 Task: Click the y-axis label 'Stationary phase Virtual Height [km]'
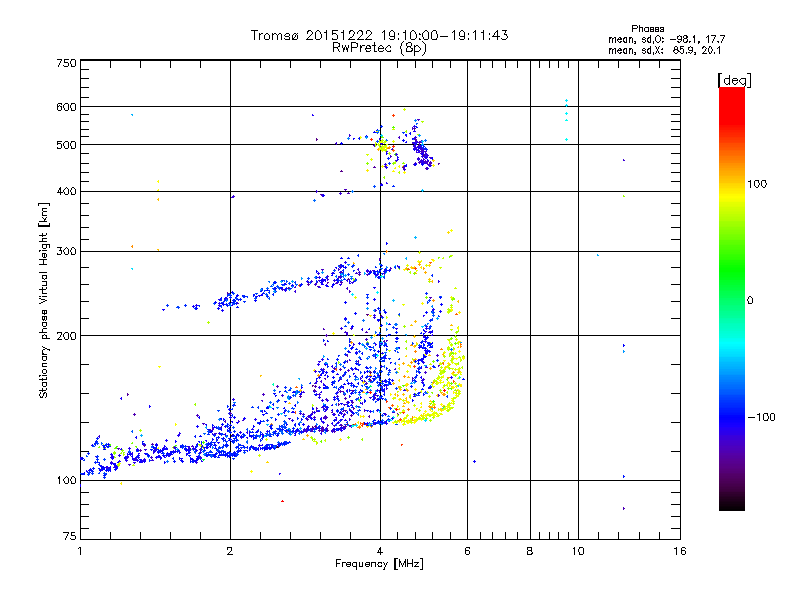click(x=43, y=301)
